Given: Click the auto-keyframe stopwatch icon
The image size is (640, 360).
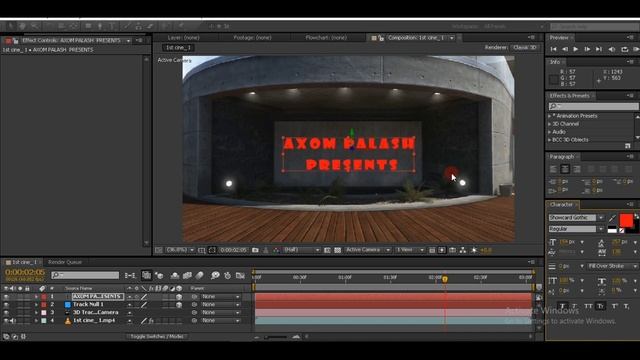Looking at the screenshot, I should click(227, 276).
